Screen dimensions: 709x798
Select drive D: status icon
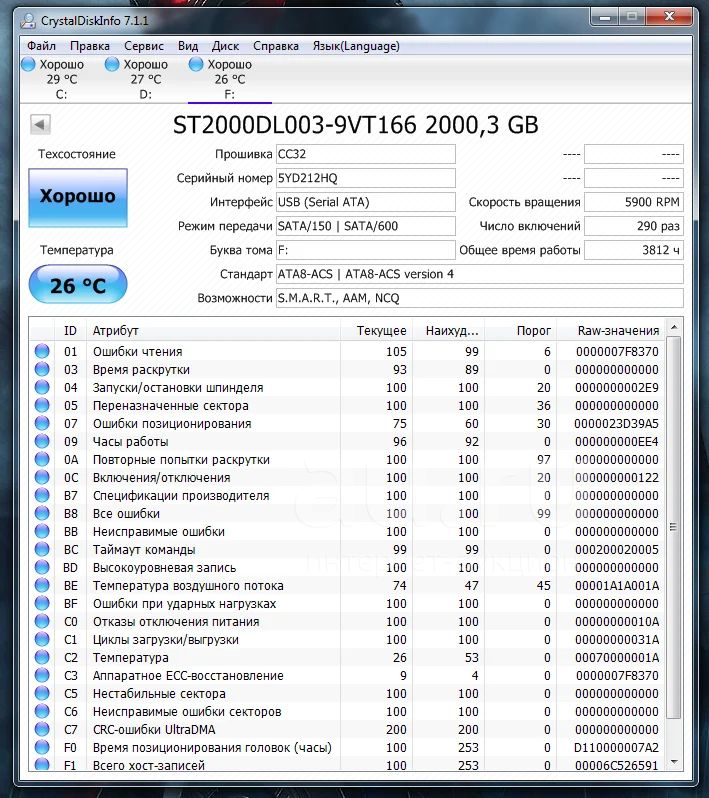pos(112,64)
